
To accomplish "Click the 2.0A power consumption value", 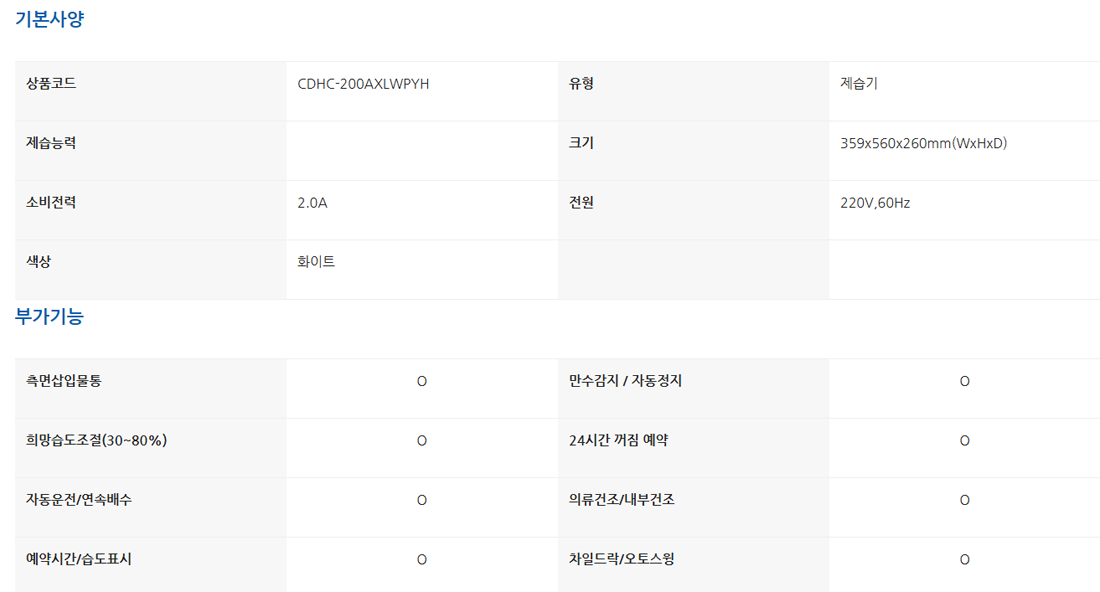I will tap(312, 203).
